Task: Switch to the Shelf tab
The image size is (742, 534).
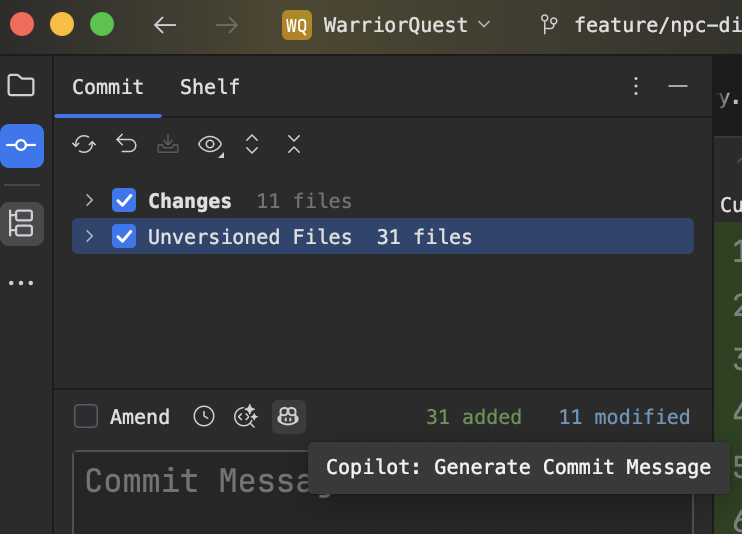Action: [209, 87]
